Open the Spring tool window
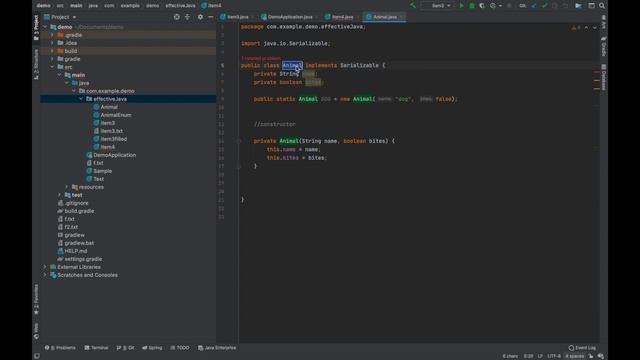 [x=152, y=348]
